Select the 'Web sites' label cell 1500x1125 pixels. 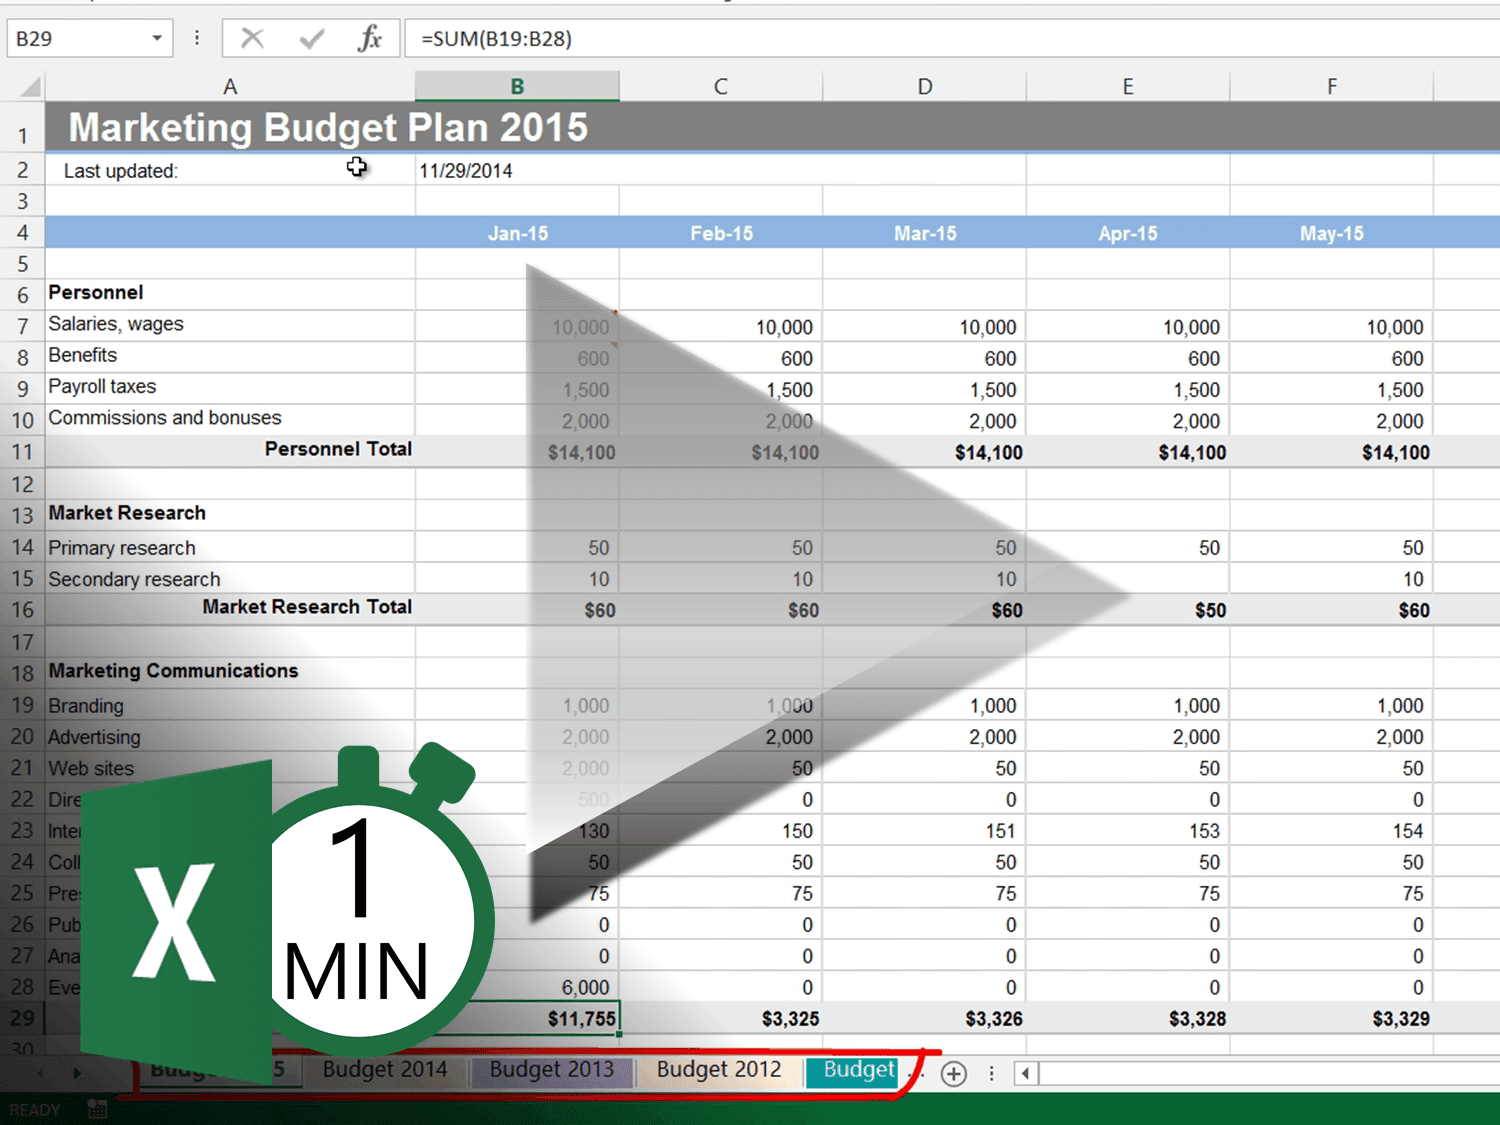[x=230, y=768]
